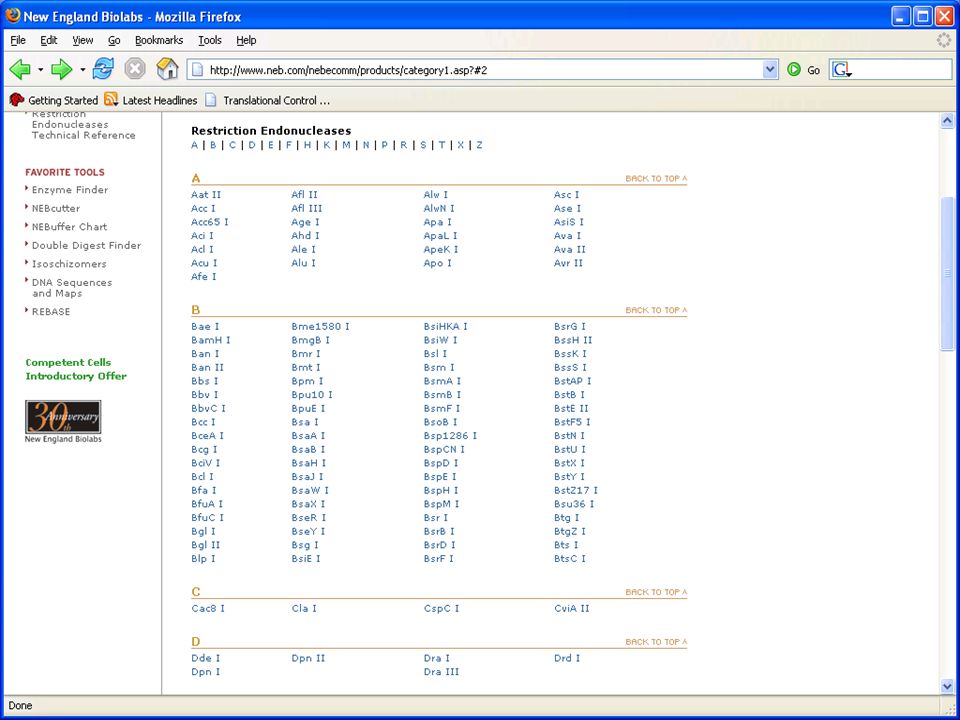Open the BamH I enzyme link
This screenshot has height=720, width=960.
(x=211, y=340)
